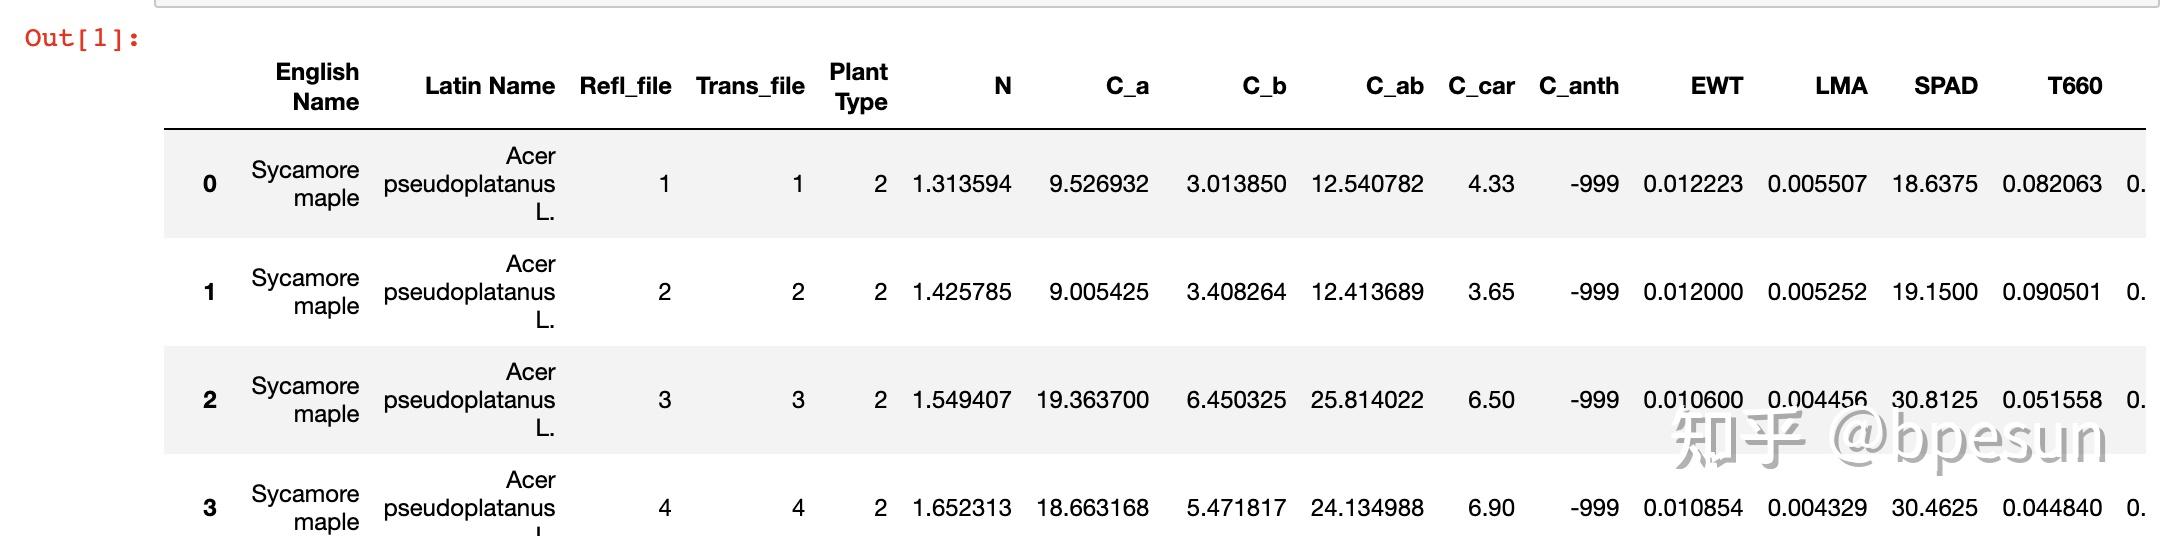The image size is (2164, 536).
Task: Click the C_ab value 25.814022
Action: click(1367, 400)
